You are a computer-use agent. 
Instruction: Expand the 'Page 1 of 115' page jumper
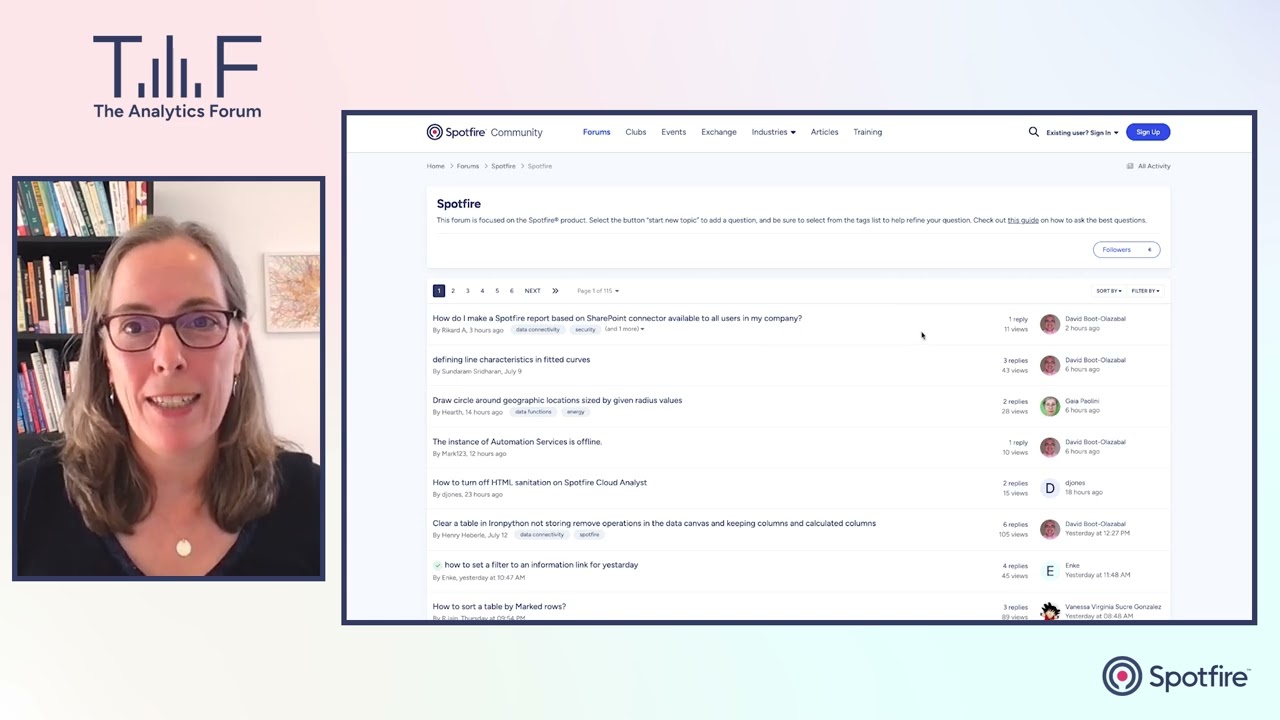point(597,291)
